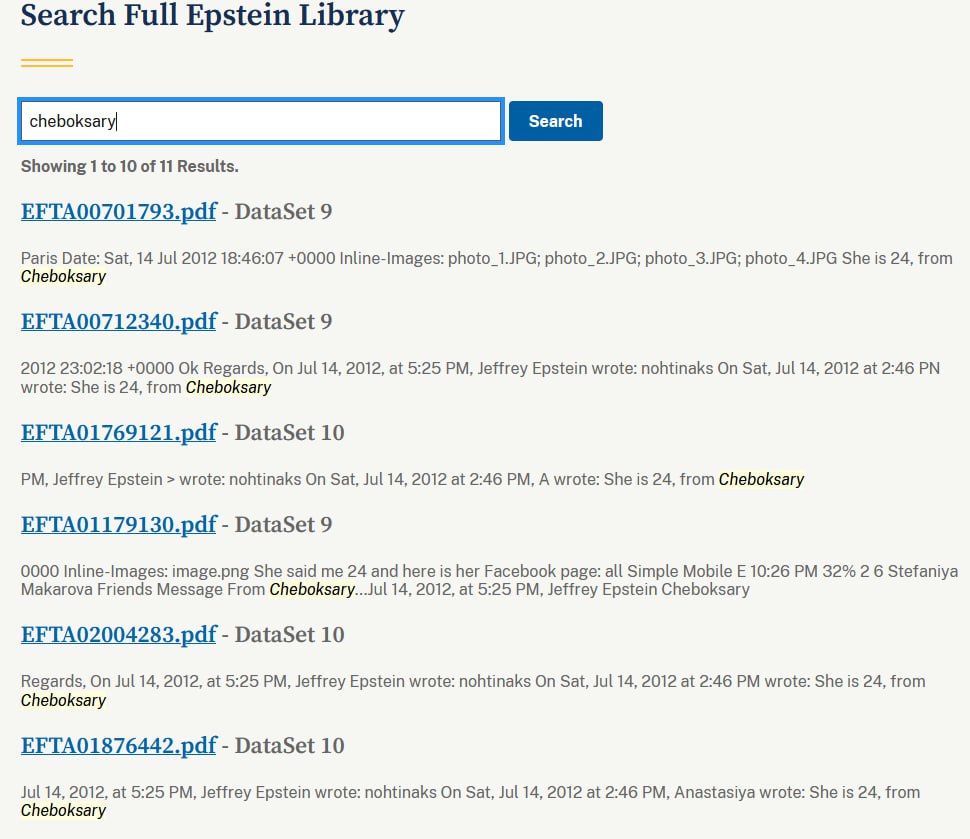Image resolution: width=970 pixels, height=839 pixels.
Task: Click the snippet starting 'Paris Date: Sat, 14 Jul 2012'
Action: (486, 267)
